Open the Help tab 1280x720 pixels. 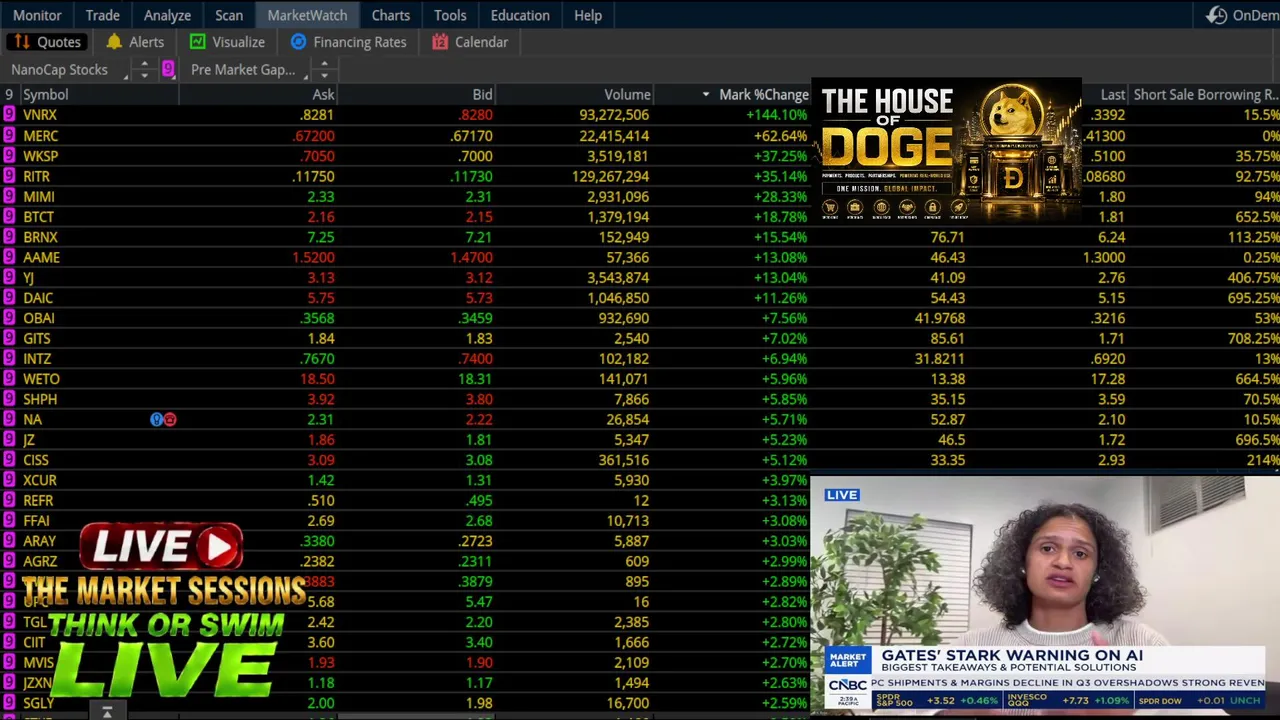pyautogui.click(x=588, y=15)
